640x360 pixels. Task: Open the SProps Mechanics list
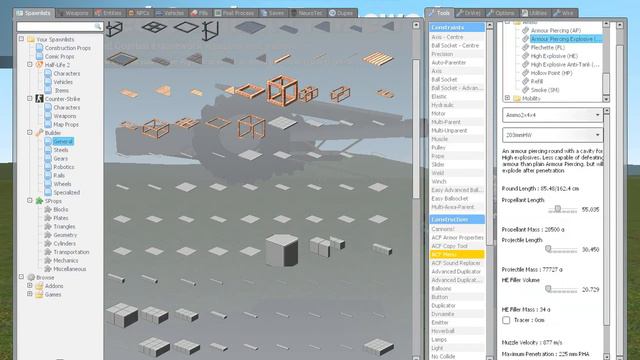[x=65, y=260]
